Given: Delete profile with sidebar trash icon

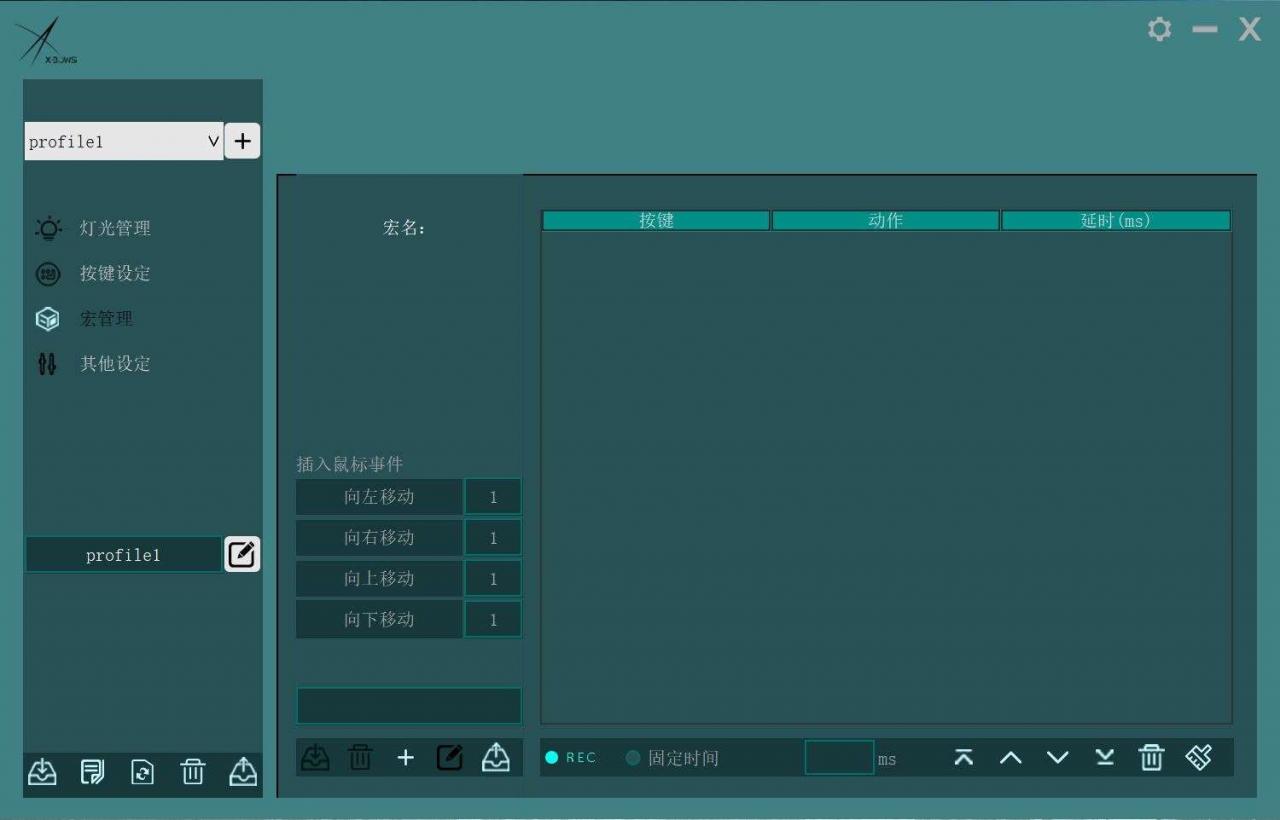Looking at the screenshot, I should (193, 772).
